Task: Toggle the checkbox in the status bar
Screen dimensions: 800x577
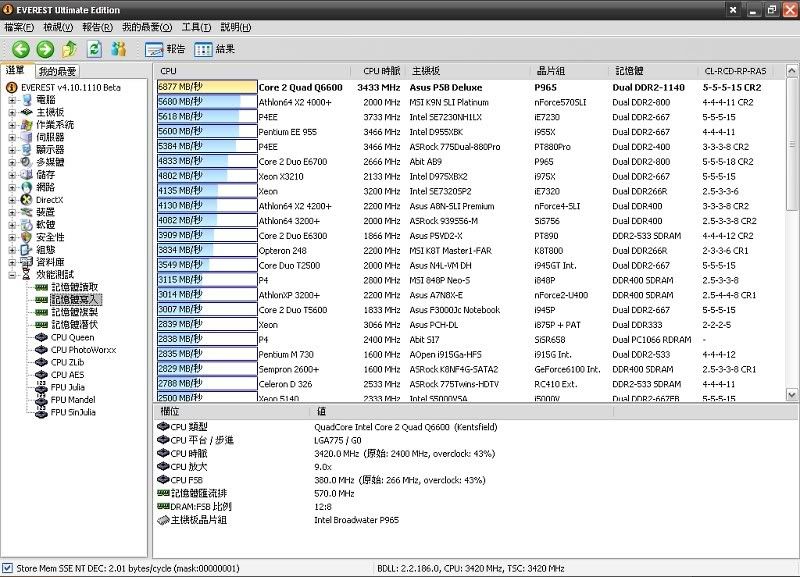Action: coord(8,569)
